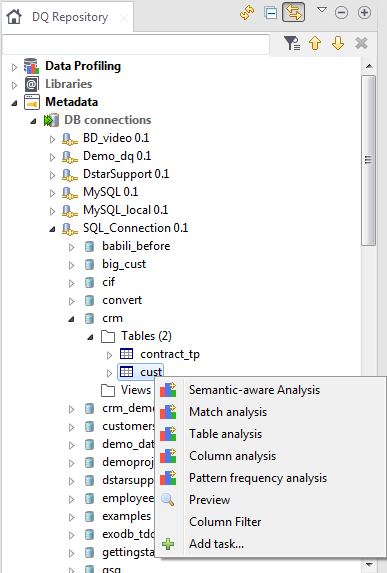Click the down arrow search navigation icon
The height and width of the screenshot is (573, 387).
pyautogui.click(x=338, y=43)
